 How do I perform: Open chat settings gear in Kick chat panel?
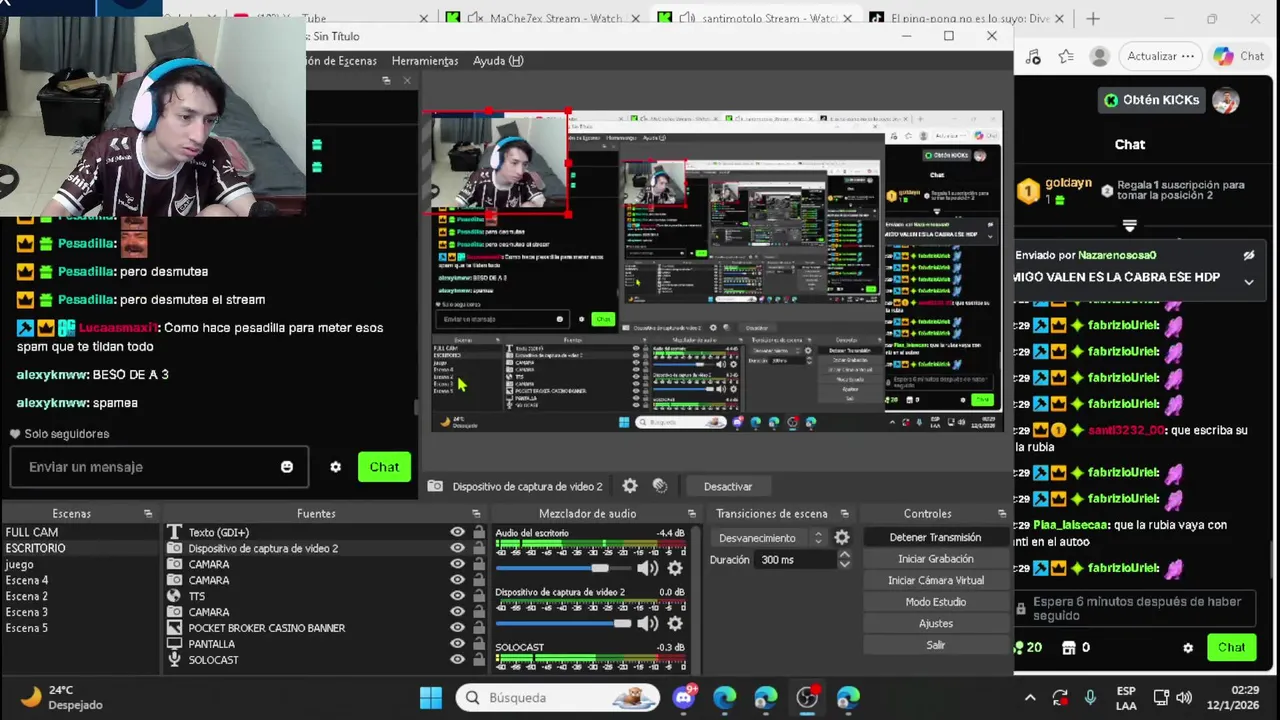coord(1188,648)
